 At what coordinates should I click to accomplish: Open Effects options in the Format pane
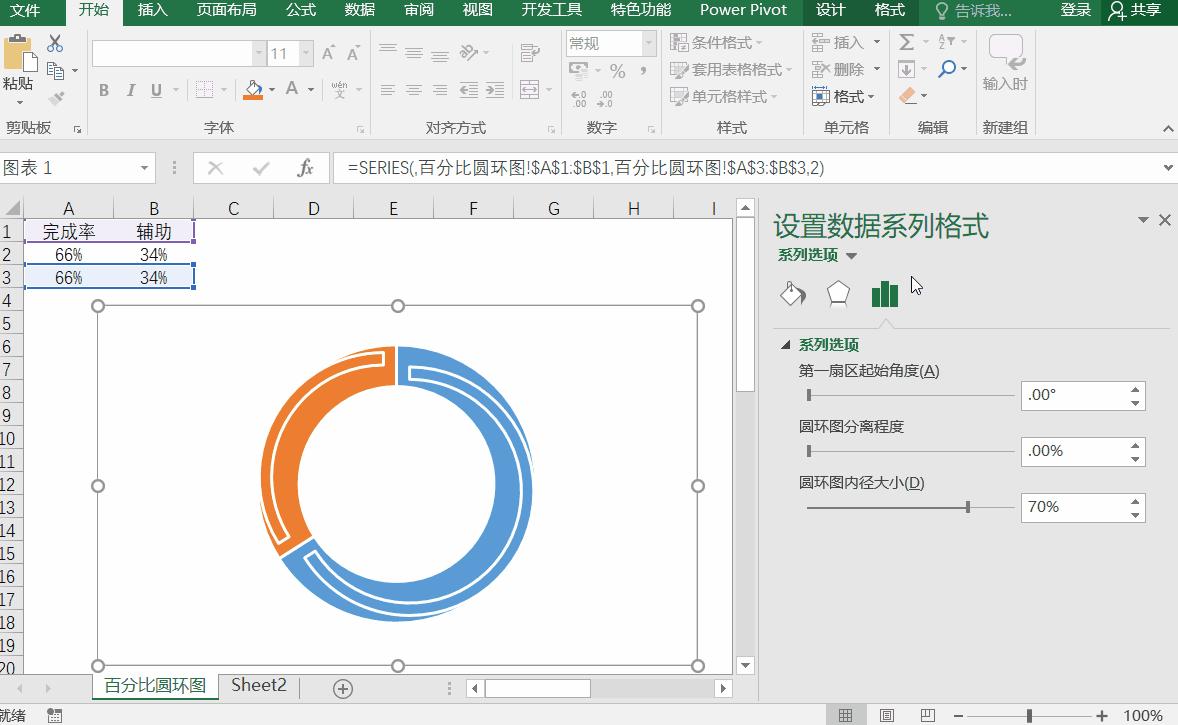(839, 293)
